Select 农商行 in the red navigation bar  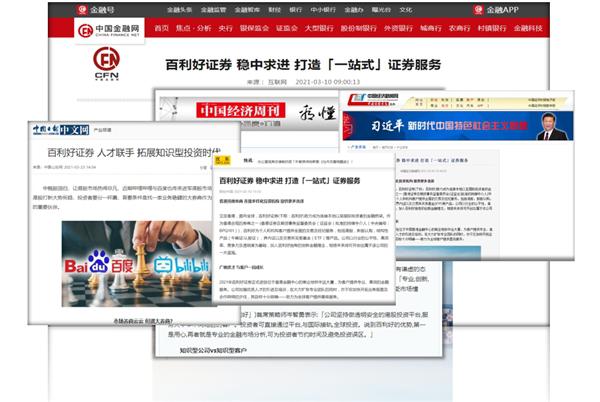click(x=460, y=28)
